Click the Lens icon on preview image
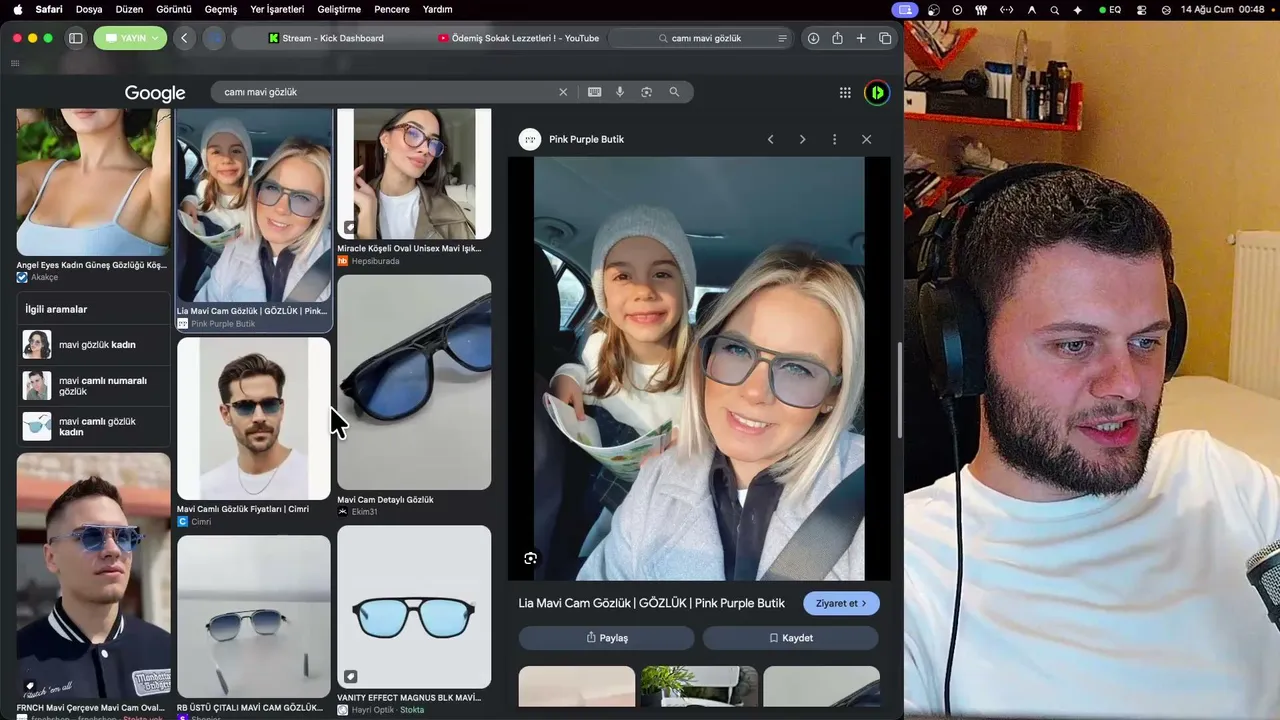 pyautogui.click(x=530, y=558)
